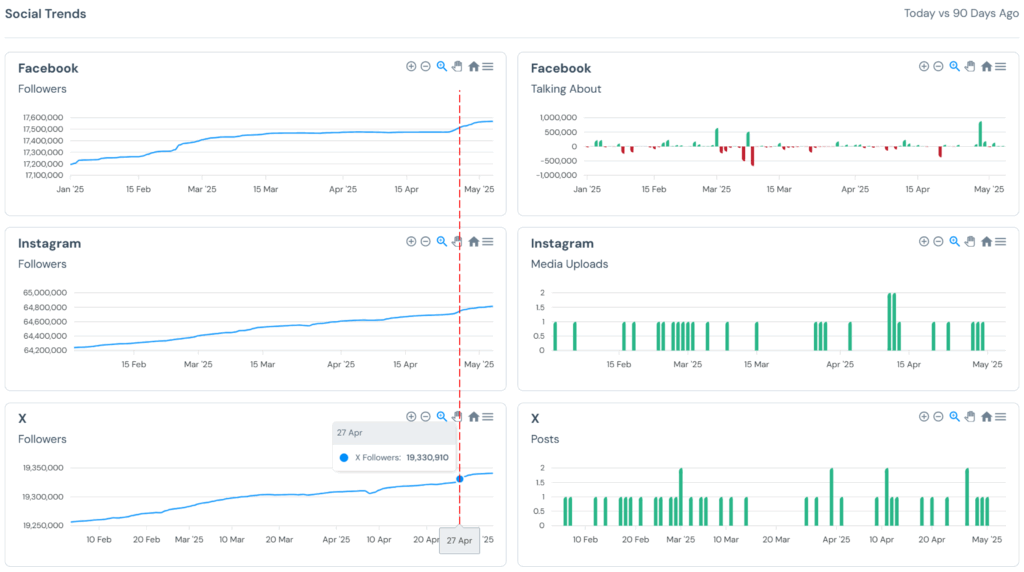This screenshot has width=1024, height=572.
Task: Zoom out on X Posts chart
Action: click(938, 417)
